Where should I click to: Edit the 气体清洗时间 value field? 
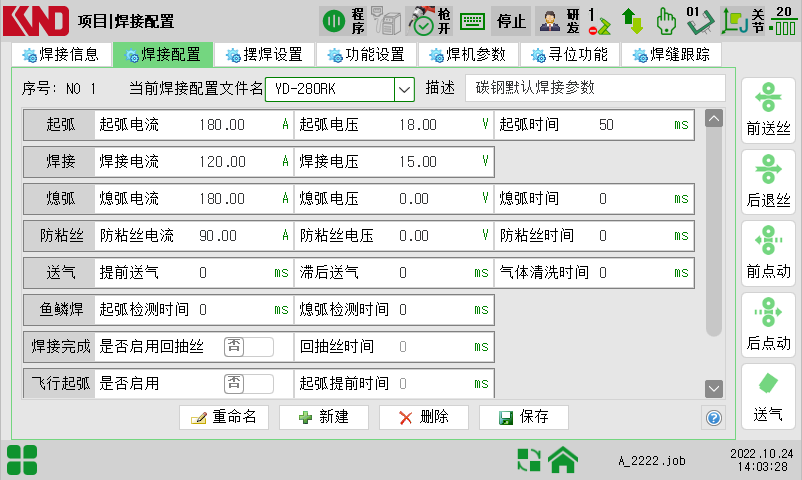[603, 273]
